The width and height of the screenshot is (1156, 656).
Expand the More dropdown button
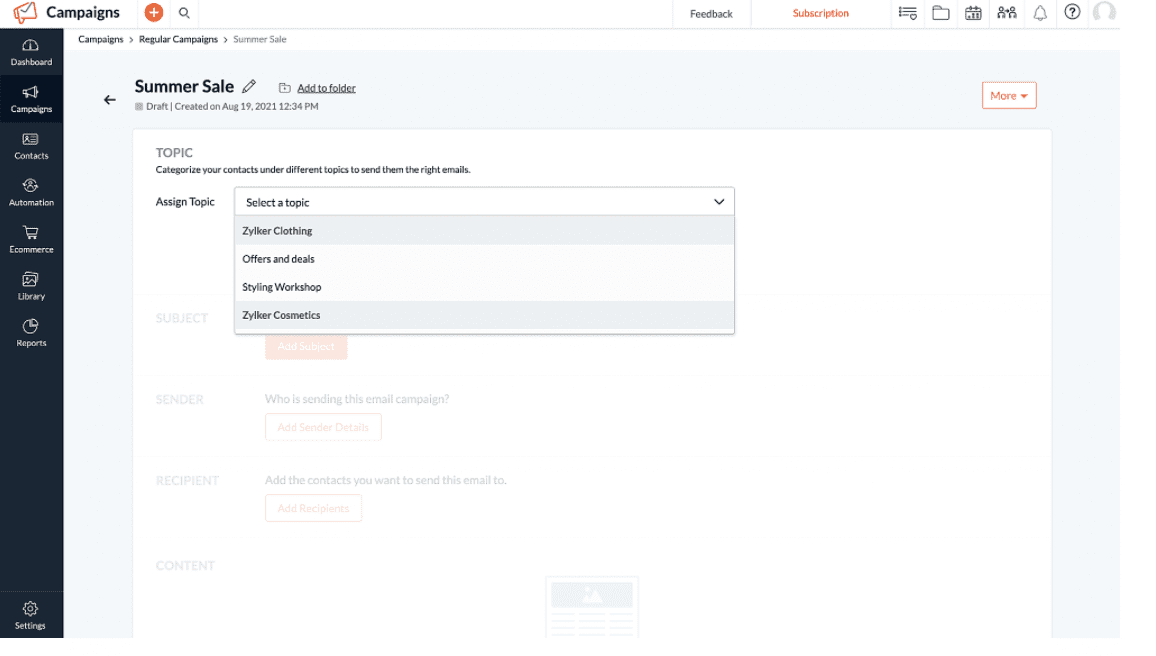coord(1008,96)
